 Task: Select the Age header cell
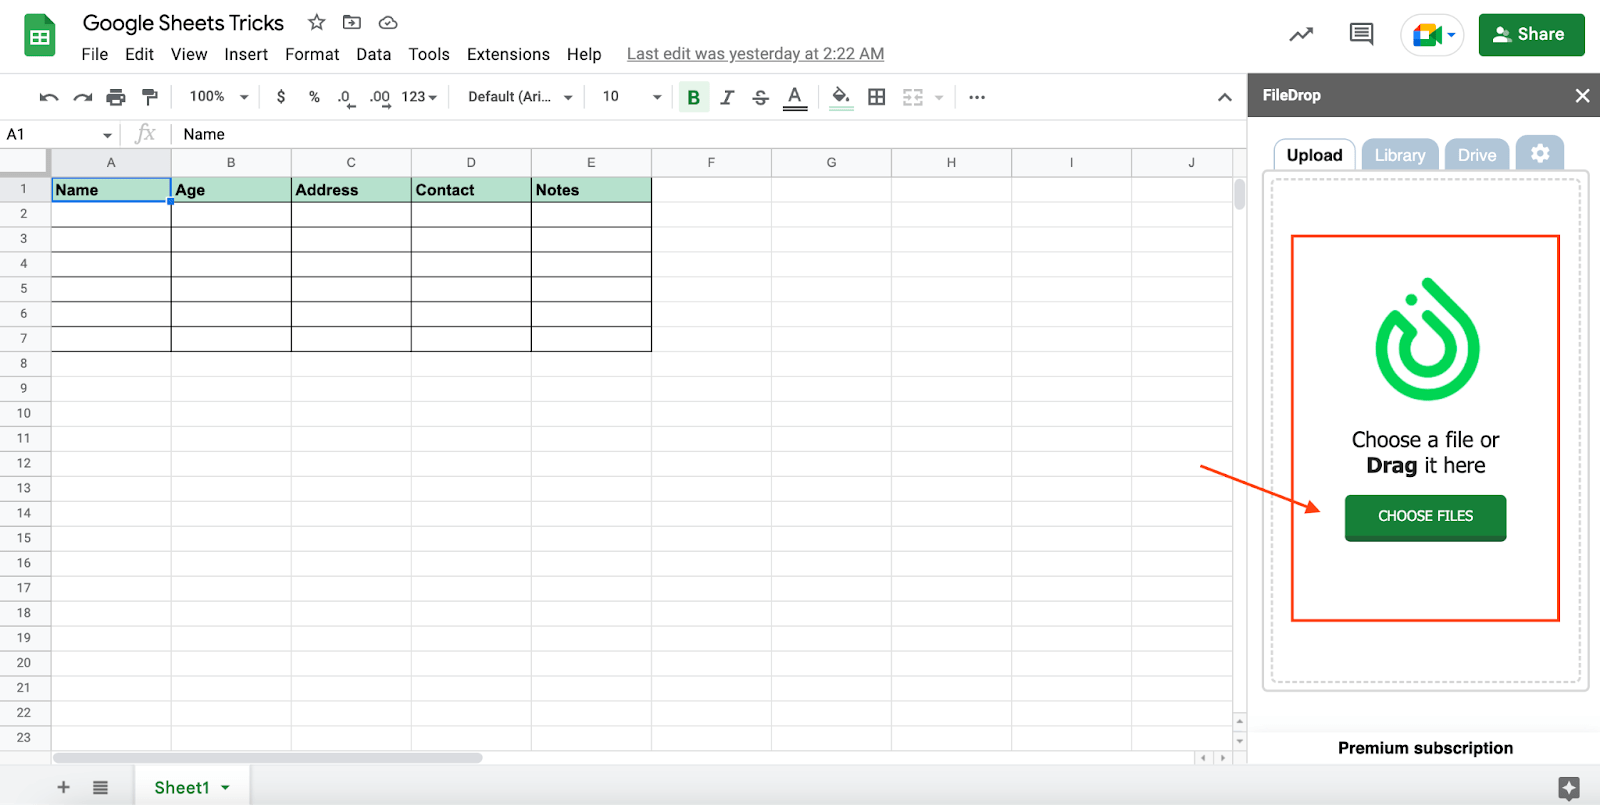231,190
